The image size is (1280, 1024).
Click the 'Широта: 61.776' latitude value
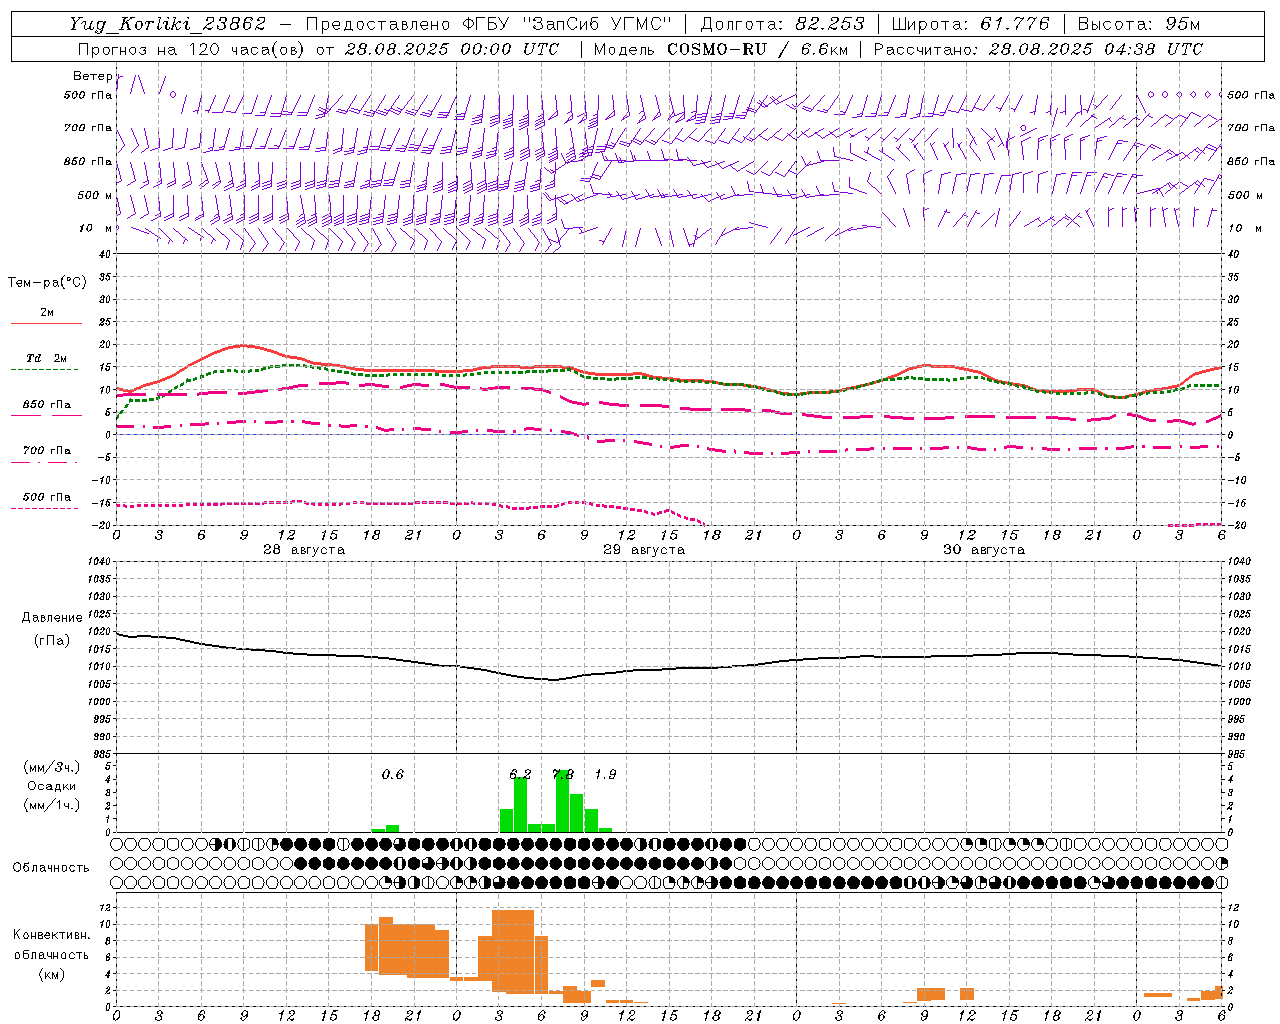click(970, 24)
